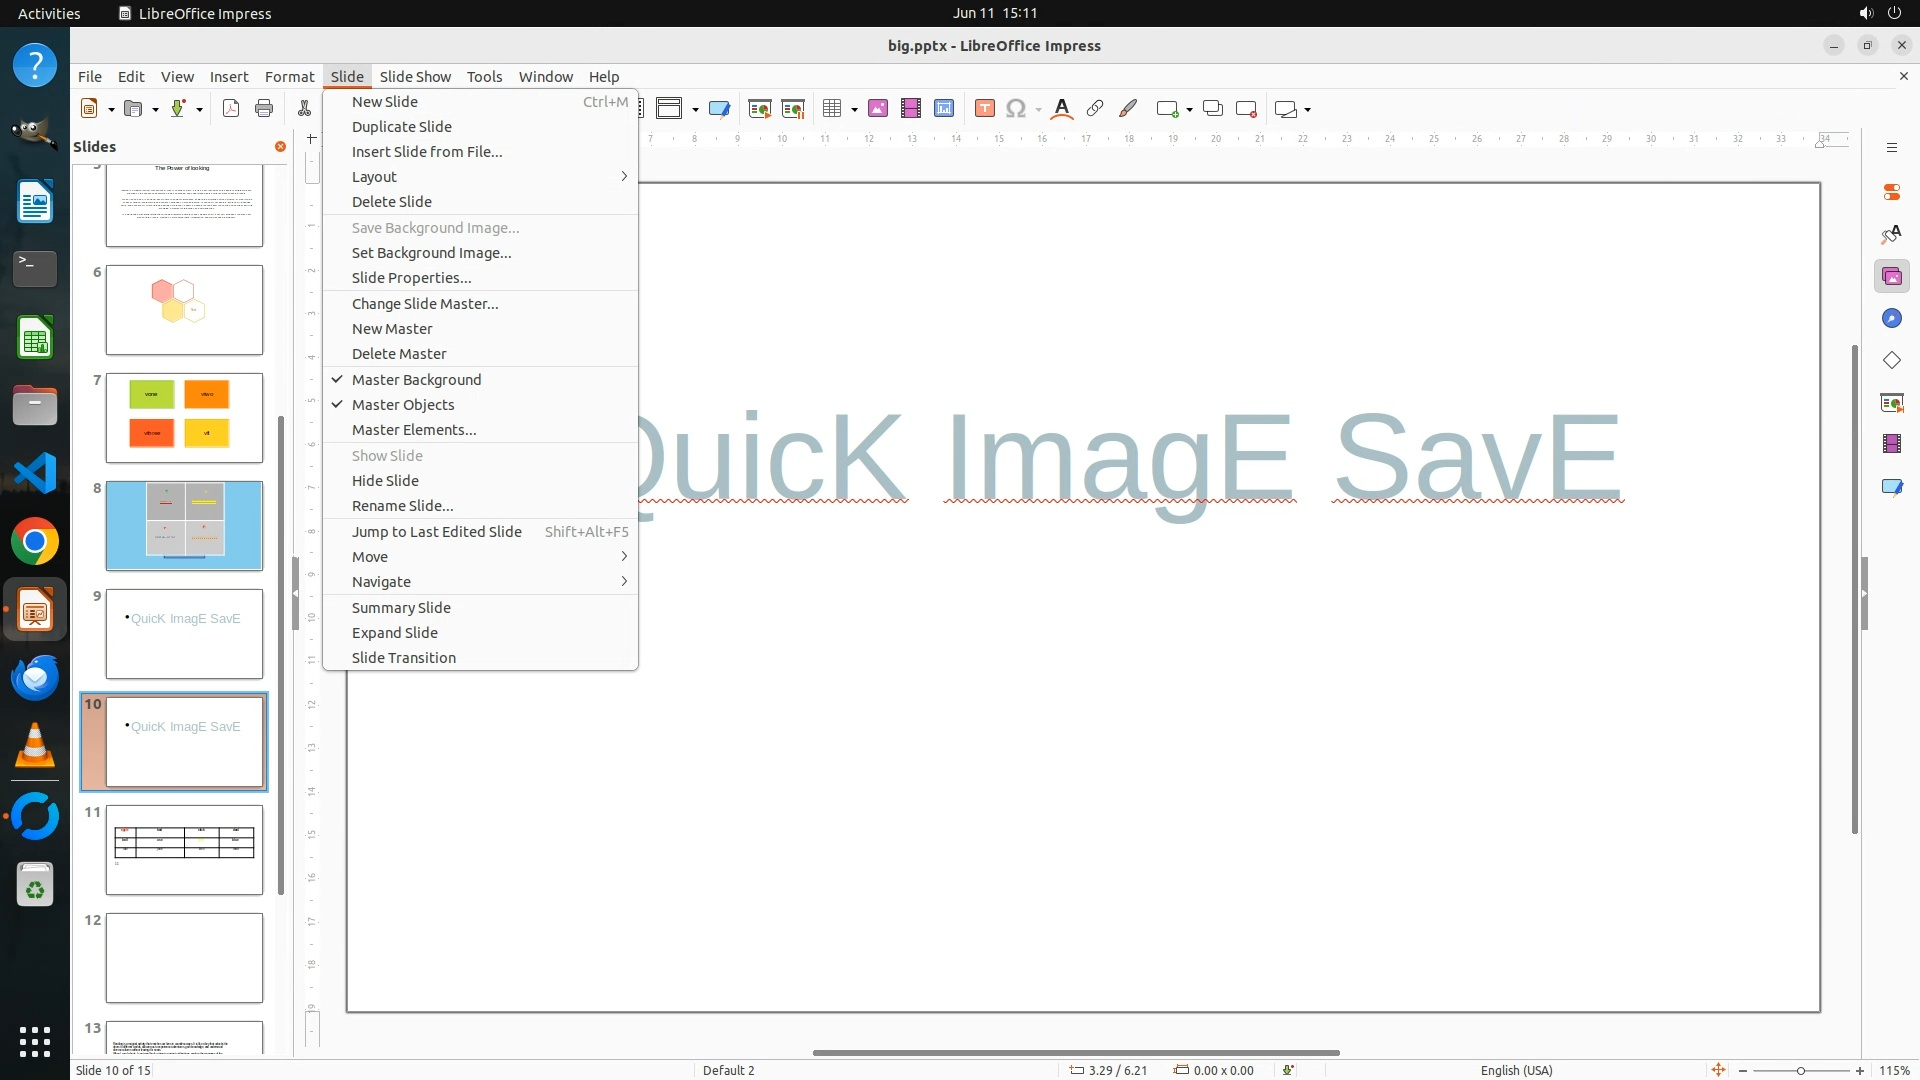This screenshot has width=1920, height=1080.
Task: Click the Print toolbar icon
Action: (264, 109)
